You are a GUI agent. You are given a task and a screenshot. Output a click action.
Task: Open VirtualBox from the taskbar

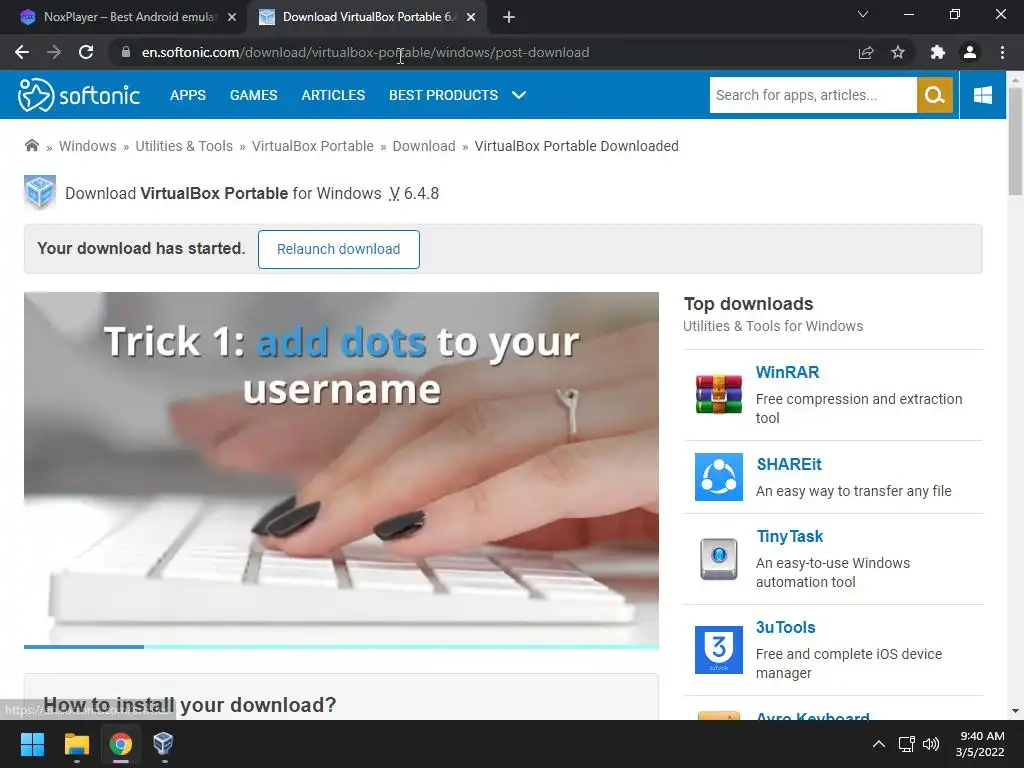[x=163, y=744]
